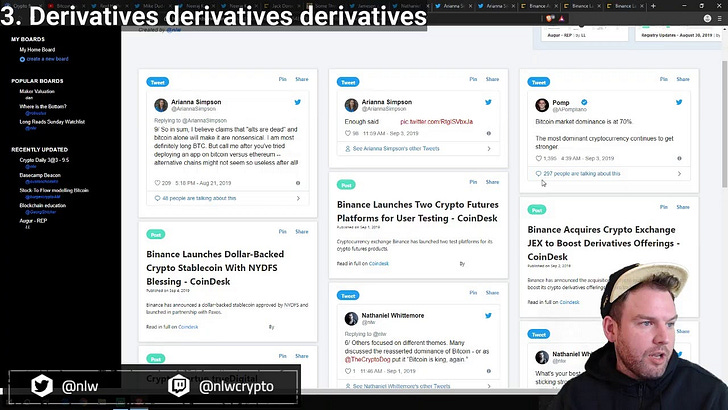Click the person icon beside 'See Arianna Simpson's other Tweets'
This screenshot has width=728, height=410.
pos(347,149)
